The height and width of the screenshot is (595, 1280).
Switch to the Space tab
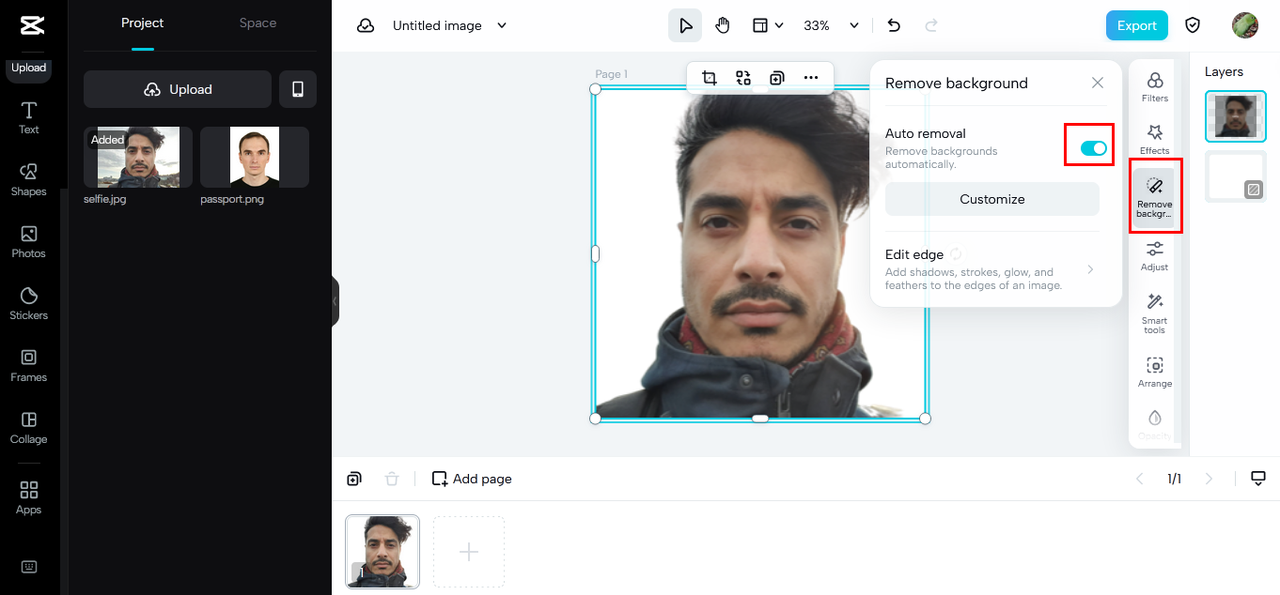[x=258, y=23]
